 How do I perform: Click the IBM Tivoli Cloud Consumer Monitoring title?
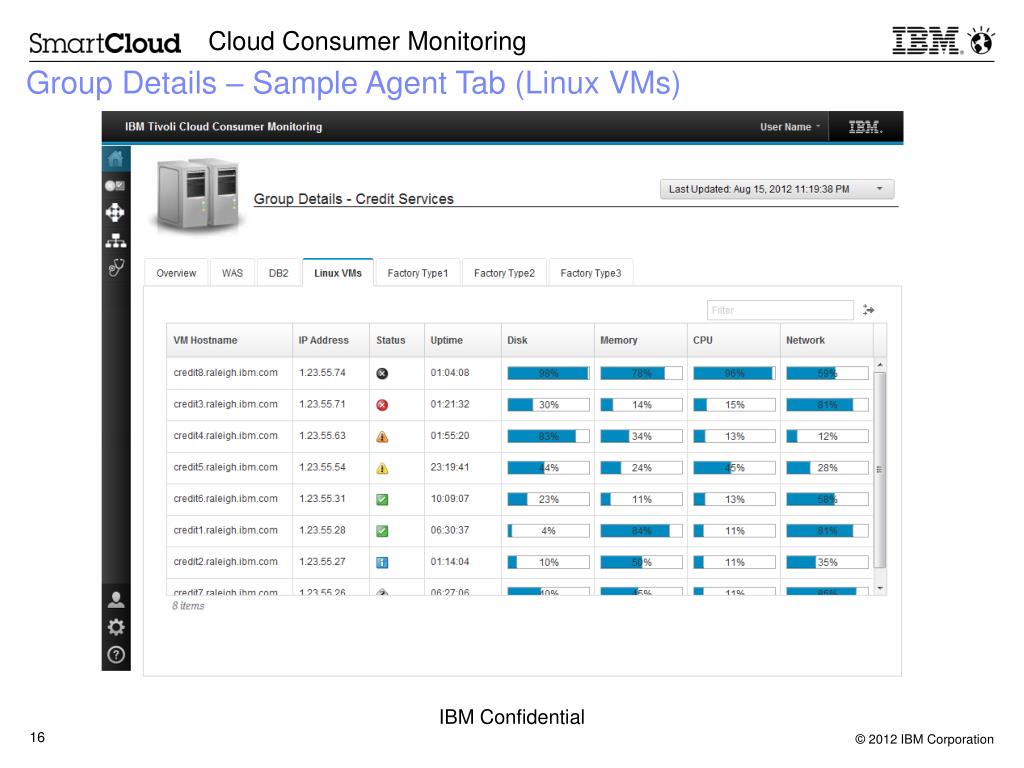[223, 127]
